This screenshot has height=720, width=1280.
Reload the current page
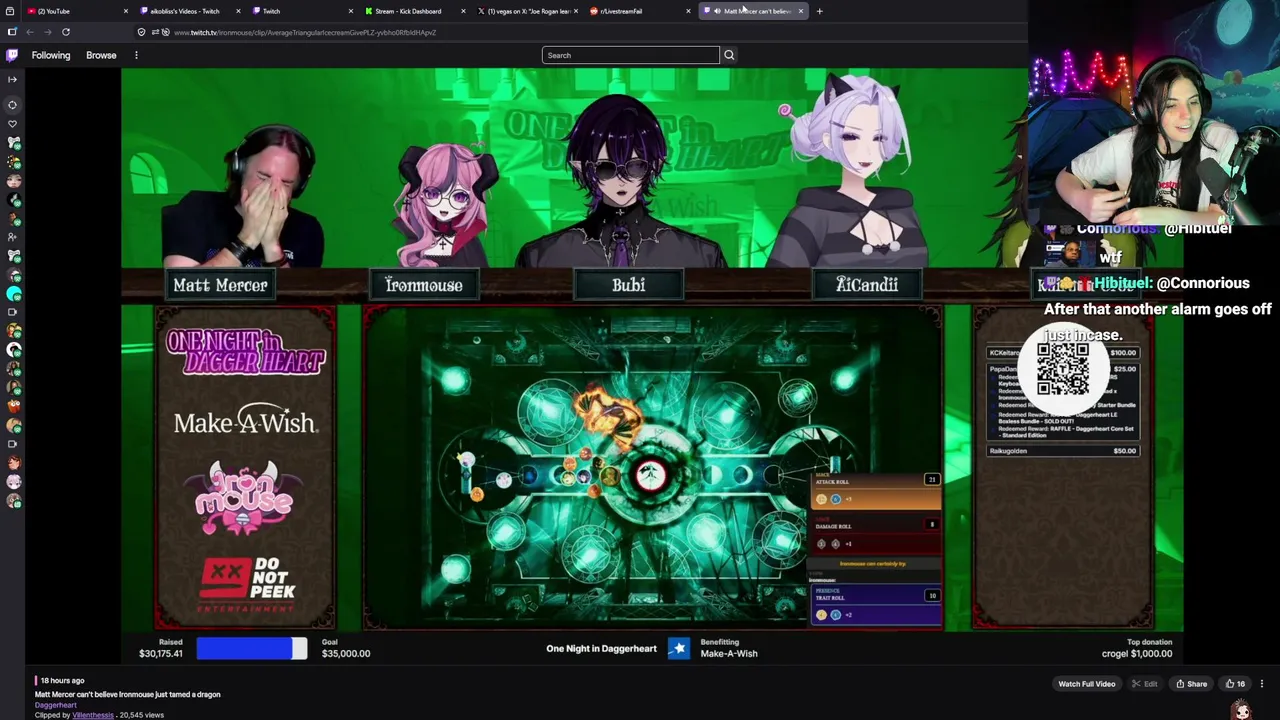click(66, 32)
